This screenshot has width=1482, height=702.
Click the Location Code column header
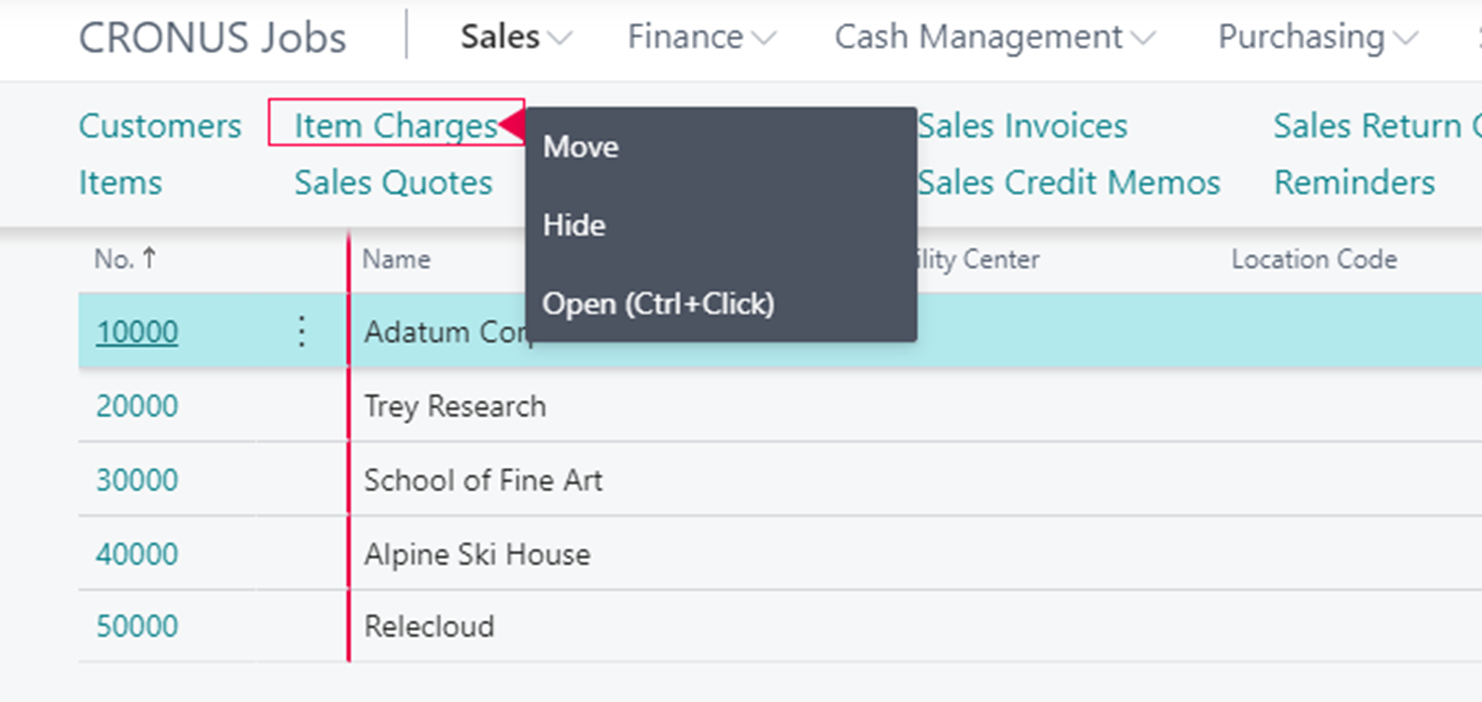1313,258
